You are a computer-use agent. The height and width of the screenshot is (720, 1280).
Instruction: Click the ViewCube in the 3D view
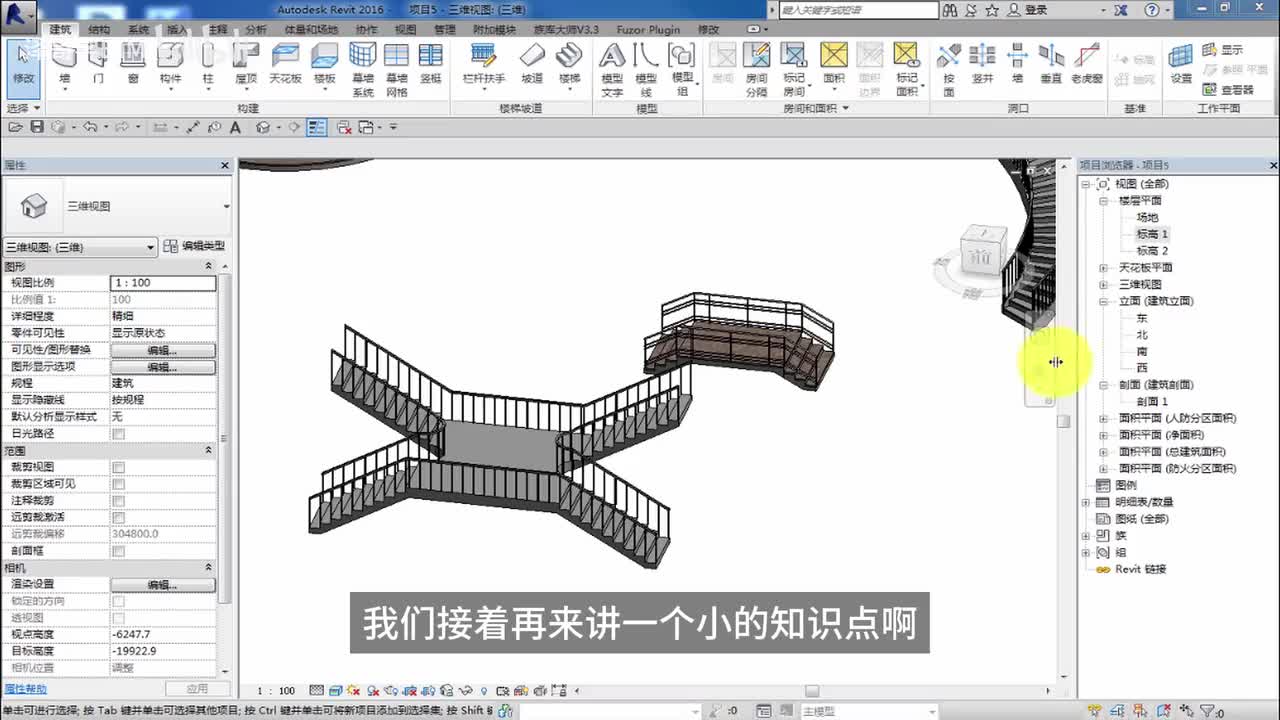(x=981, y=252)
